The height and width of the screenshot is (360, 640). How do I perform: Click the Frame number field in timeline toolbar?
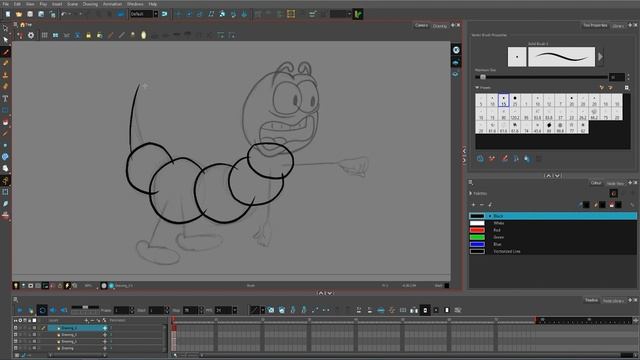click(122, 311)
